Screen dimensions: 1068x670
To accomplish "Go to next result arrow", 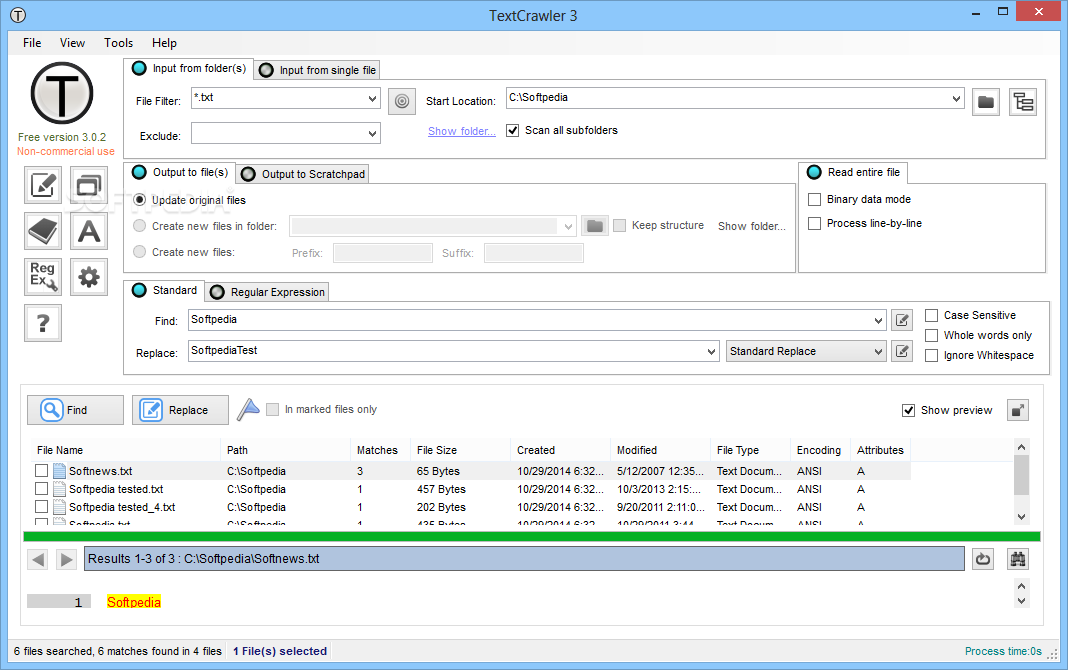I will point(66,560).
